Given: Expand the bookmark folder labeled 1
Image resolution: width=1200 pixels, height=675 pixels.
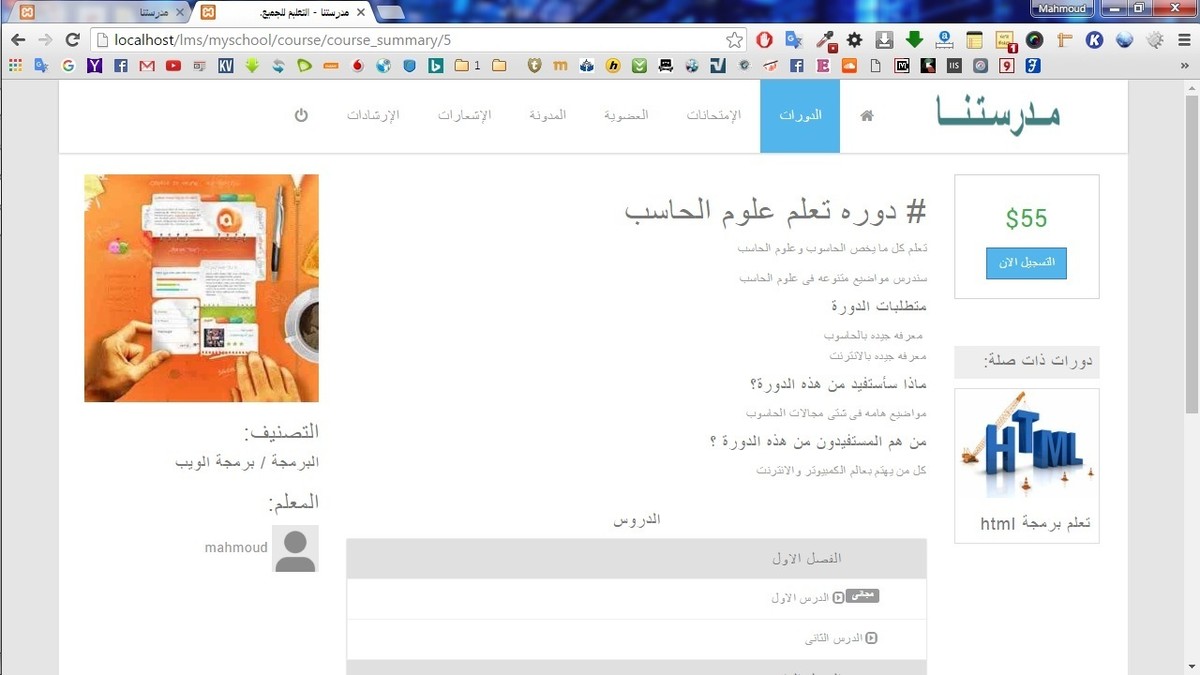Looking at the screenshot, I should coord(467,66).
